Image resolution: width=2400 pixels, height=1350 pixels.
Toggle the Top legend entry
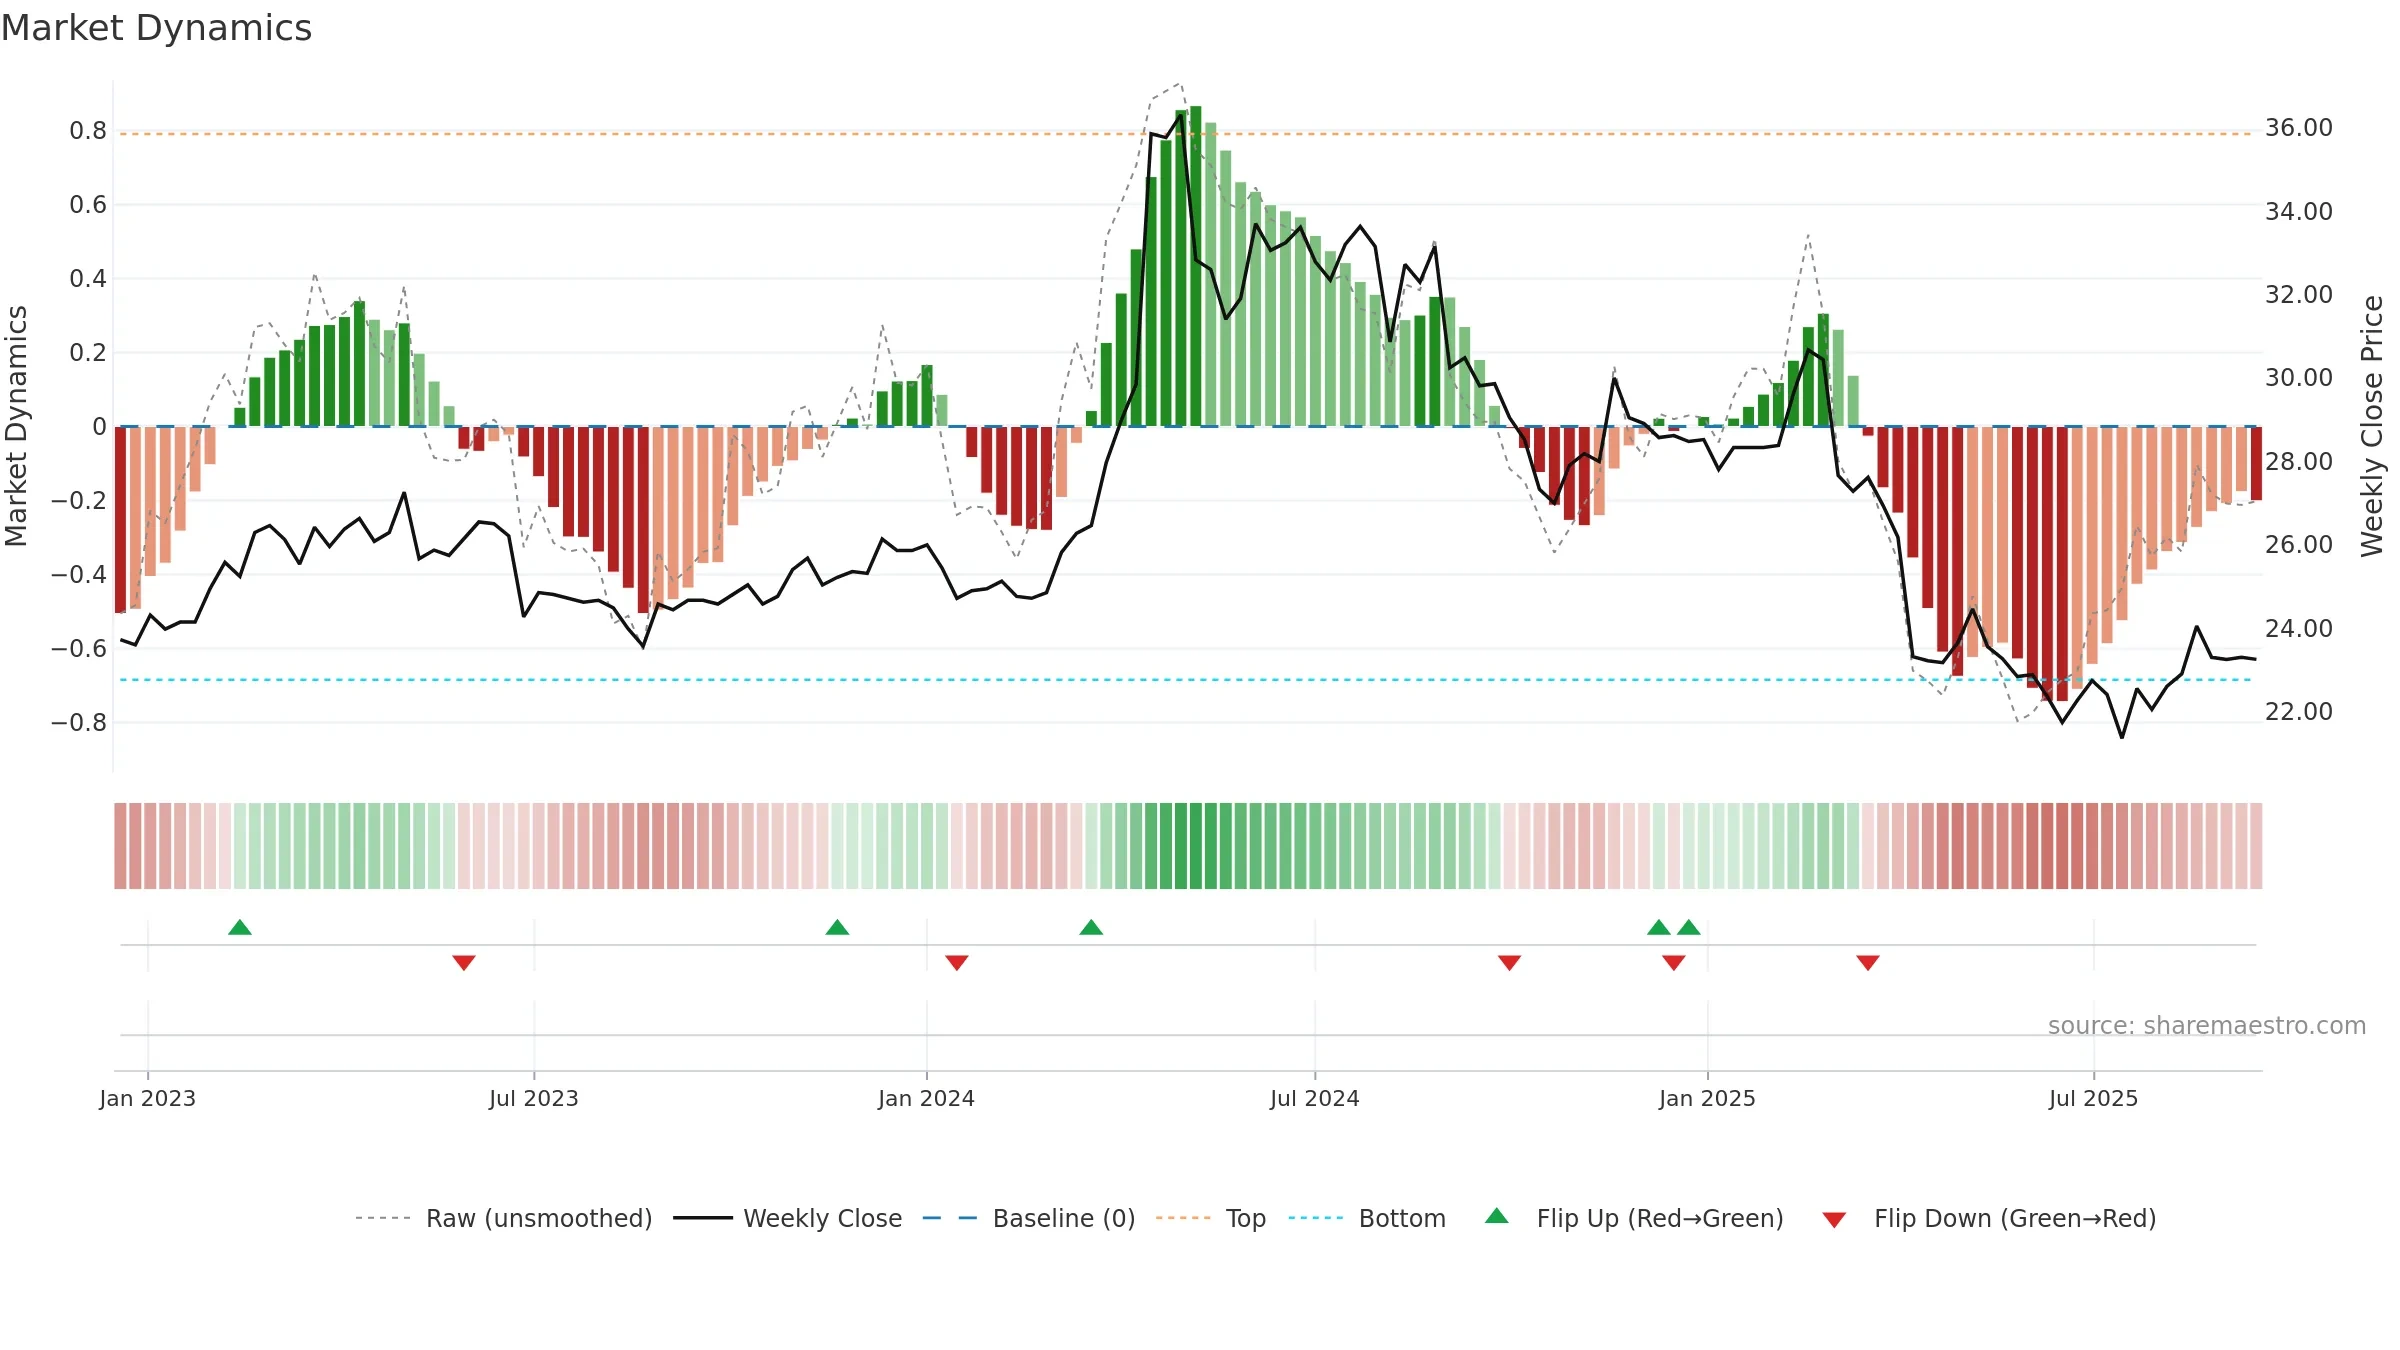click(x=1211, y=1218)
